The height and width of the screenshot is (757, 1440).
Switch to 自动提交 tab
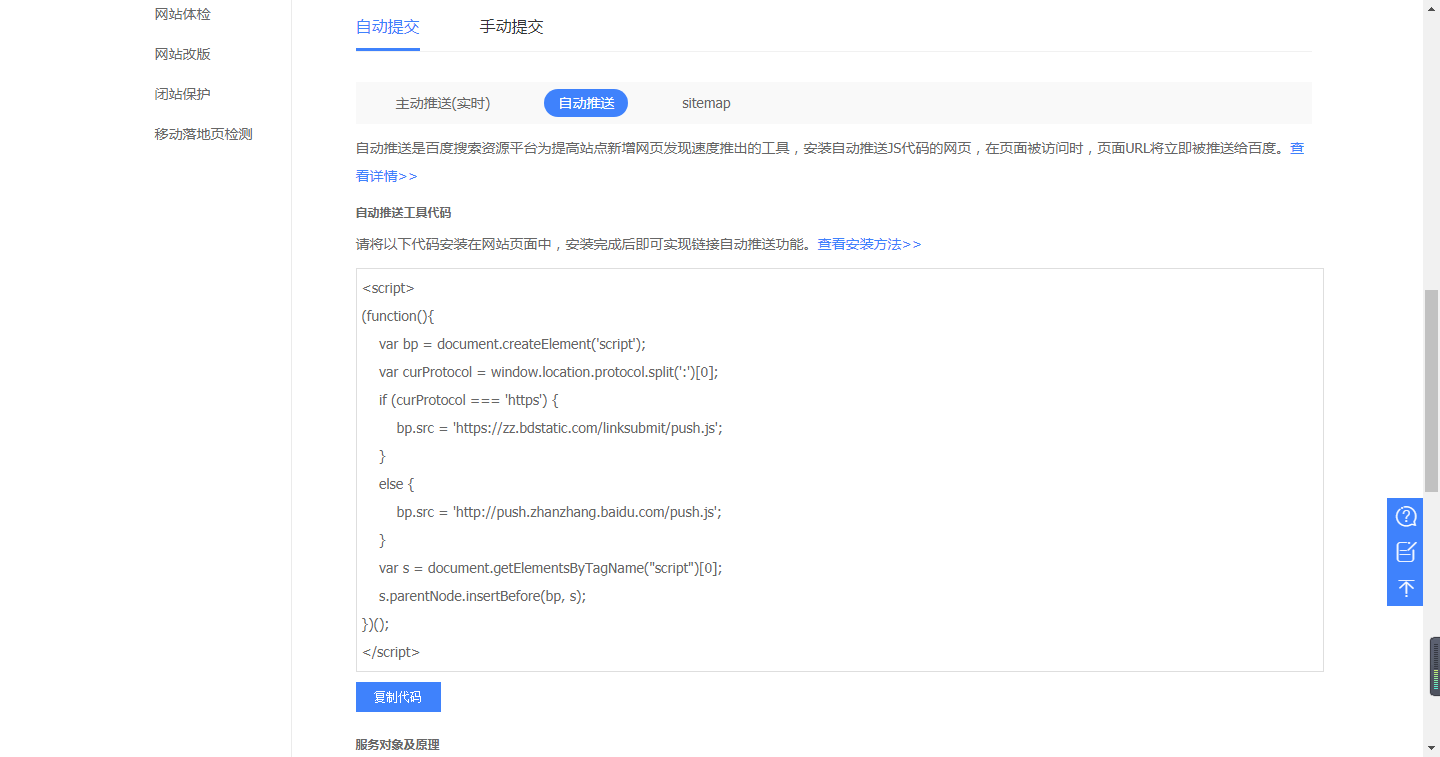point(388,27)
